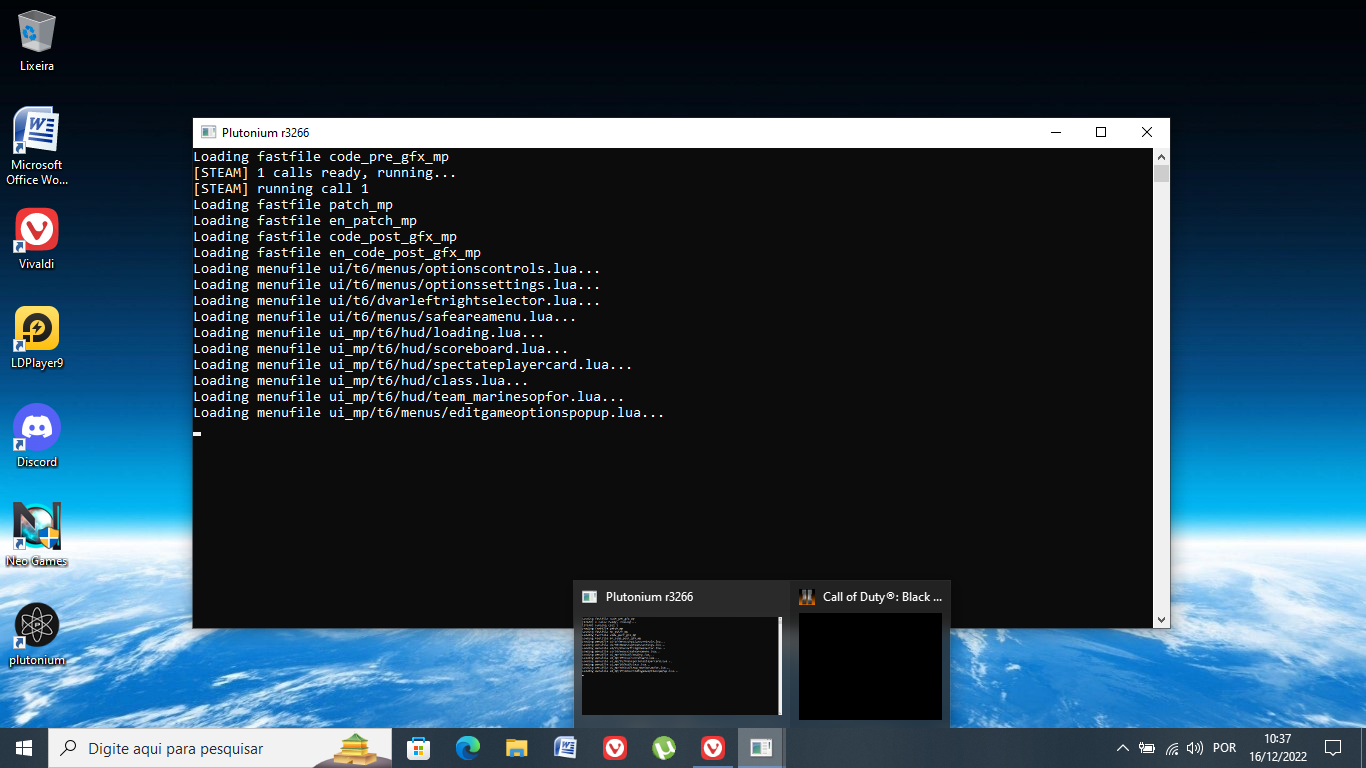Screen dimensions: 1366x768
Task: Open File Explorer from the taskbar
Action: 516,748
